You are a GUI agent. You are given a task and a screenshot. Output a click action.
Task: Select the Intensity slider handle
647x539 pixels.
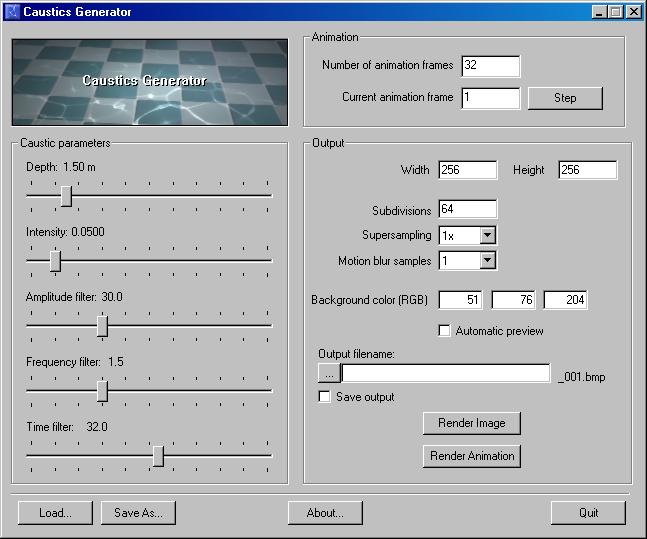(x=55, y=261)
